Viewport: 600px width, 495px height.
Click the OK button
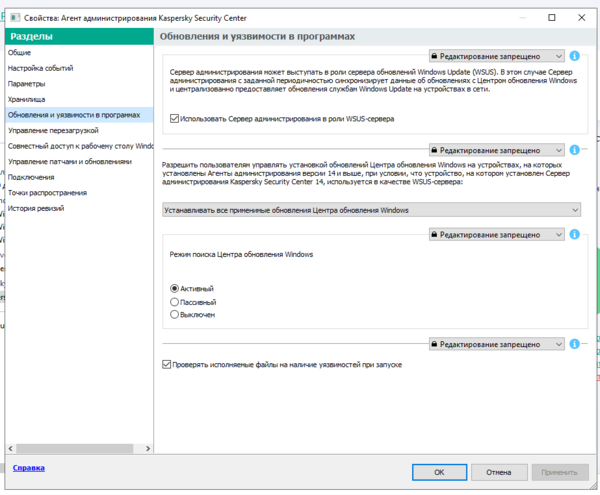pyautogui.click(x=439, y=472)
